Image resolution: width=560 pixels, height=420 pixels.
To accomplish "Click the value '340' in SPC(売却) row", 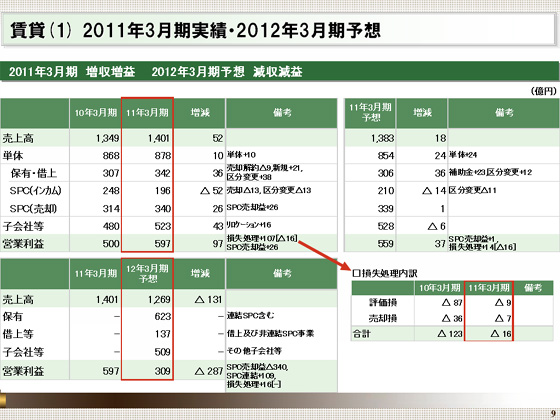I will (162, 209).
